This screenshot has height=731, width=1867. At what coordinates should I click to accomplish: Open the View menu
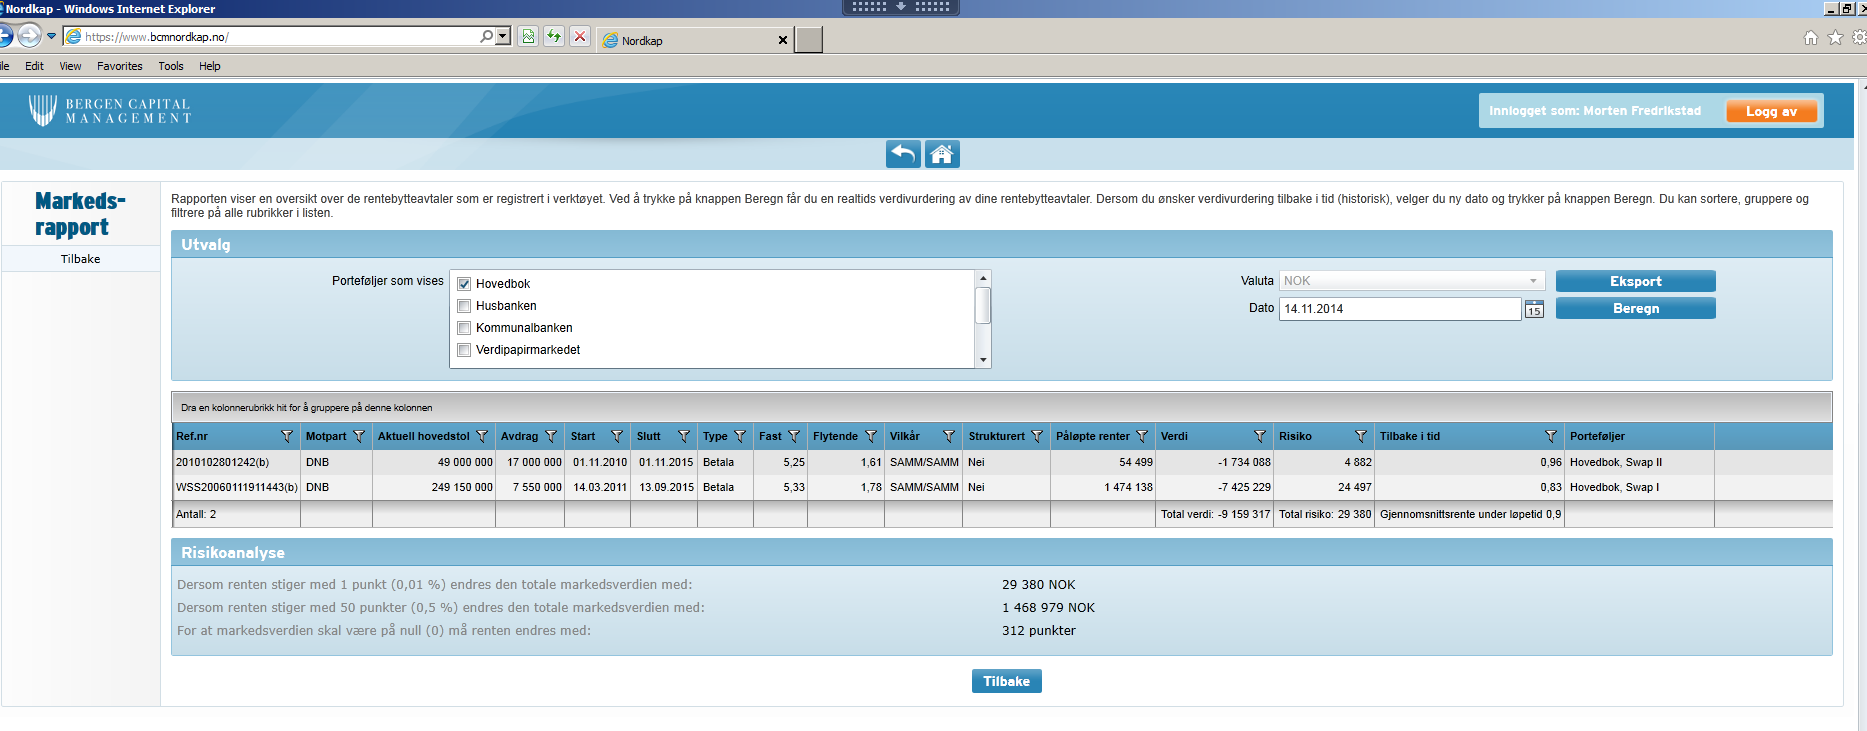tap(70, 66)
